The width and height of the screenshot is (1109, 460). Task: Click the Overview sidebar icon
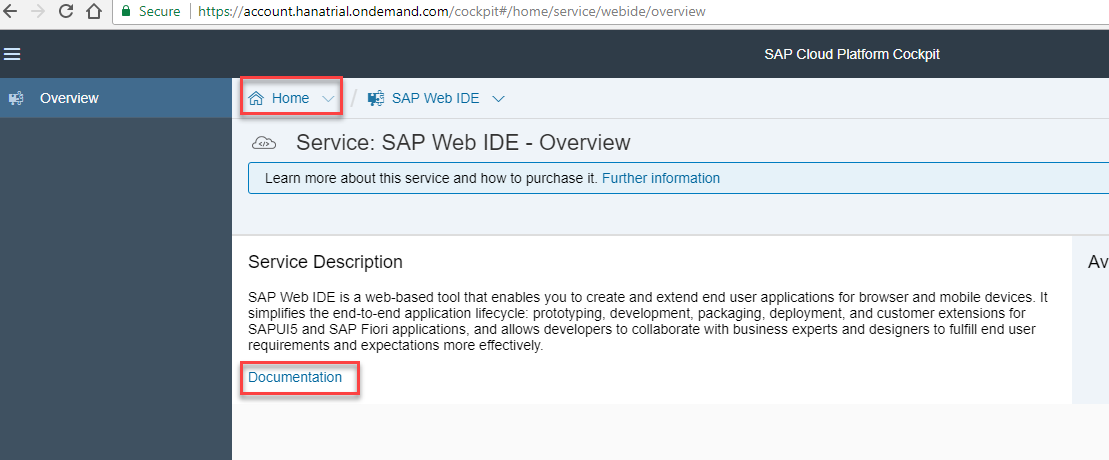16,98
